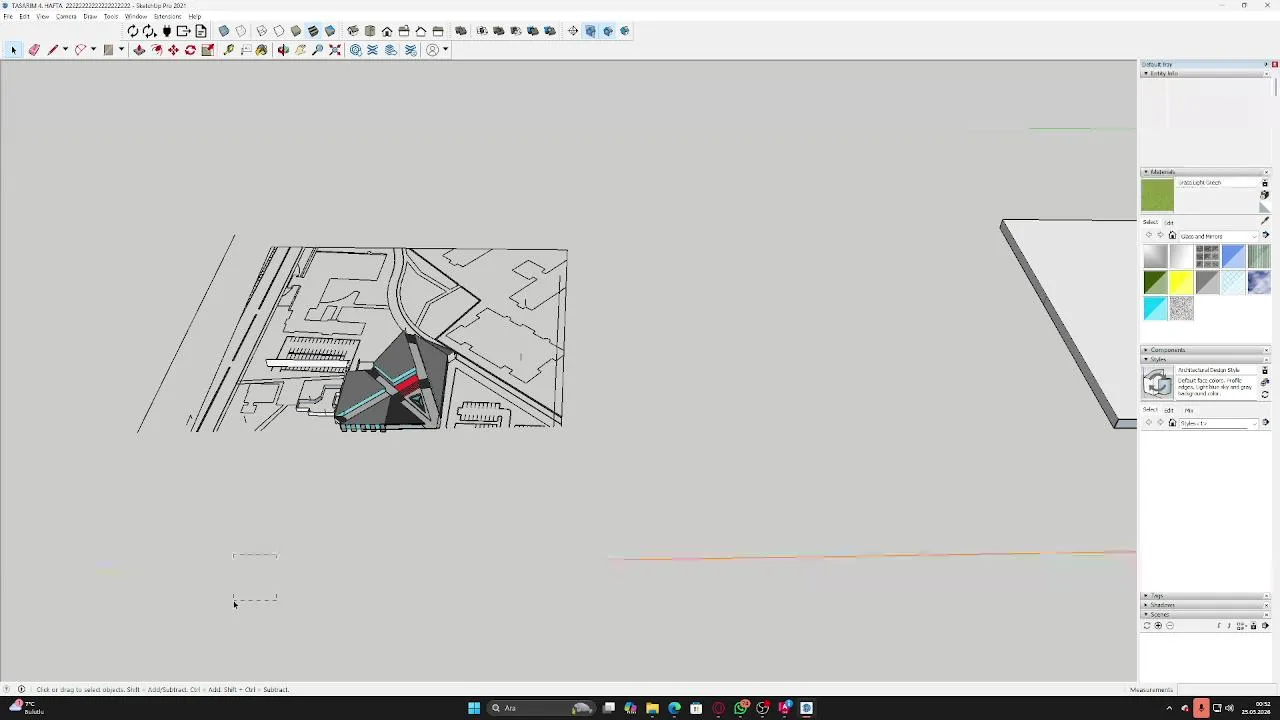The image size is (1280, 720).
Task: Open the Windows Start button
Action: pos(474,708)
